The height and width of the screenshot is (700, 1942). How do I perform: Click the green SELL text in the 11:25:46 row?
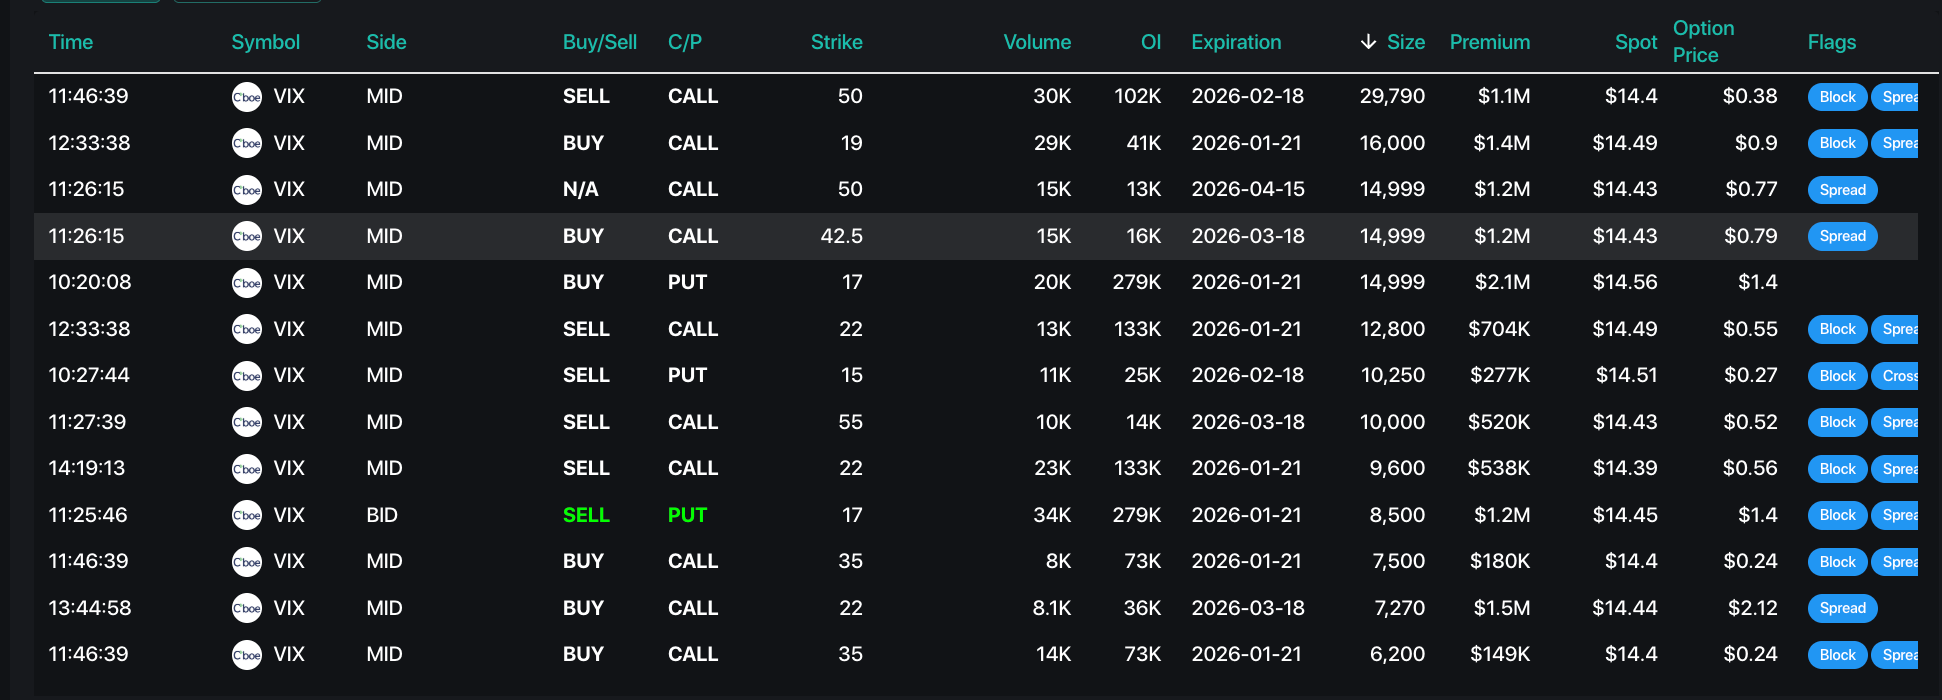tap(586, 515)
